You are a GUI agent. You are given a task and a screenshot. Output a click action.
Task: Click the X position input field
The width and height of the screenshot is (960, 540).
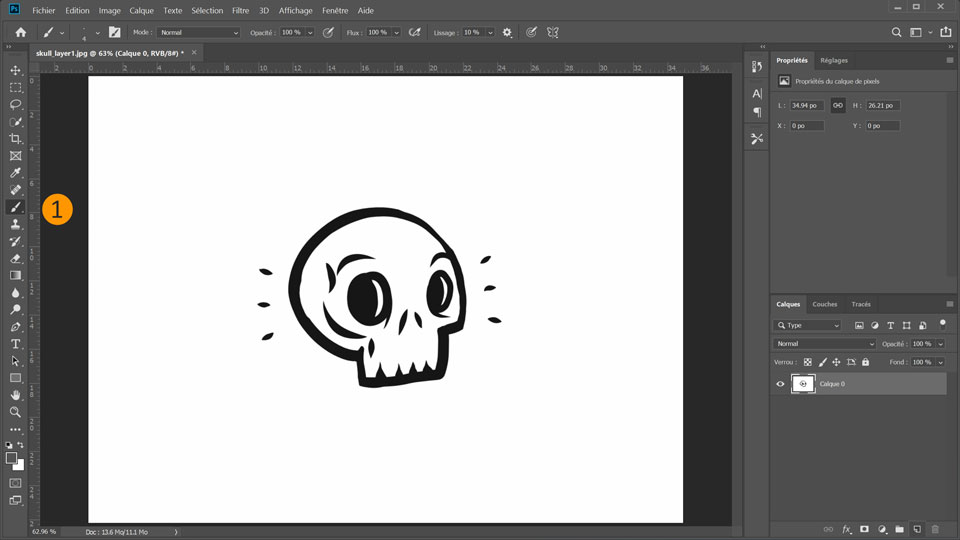[x=807, y=126]
